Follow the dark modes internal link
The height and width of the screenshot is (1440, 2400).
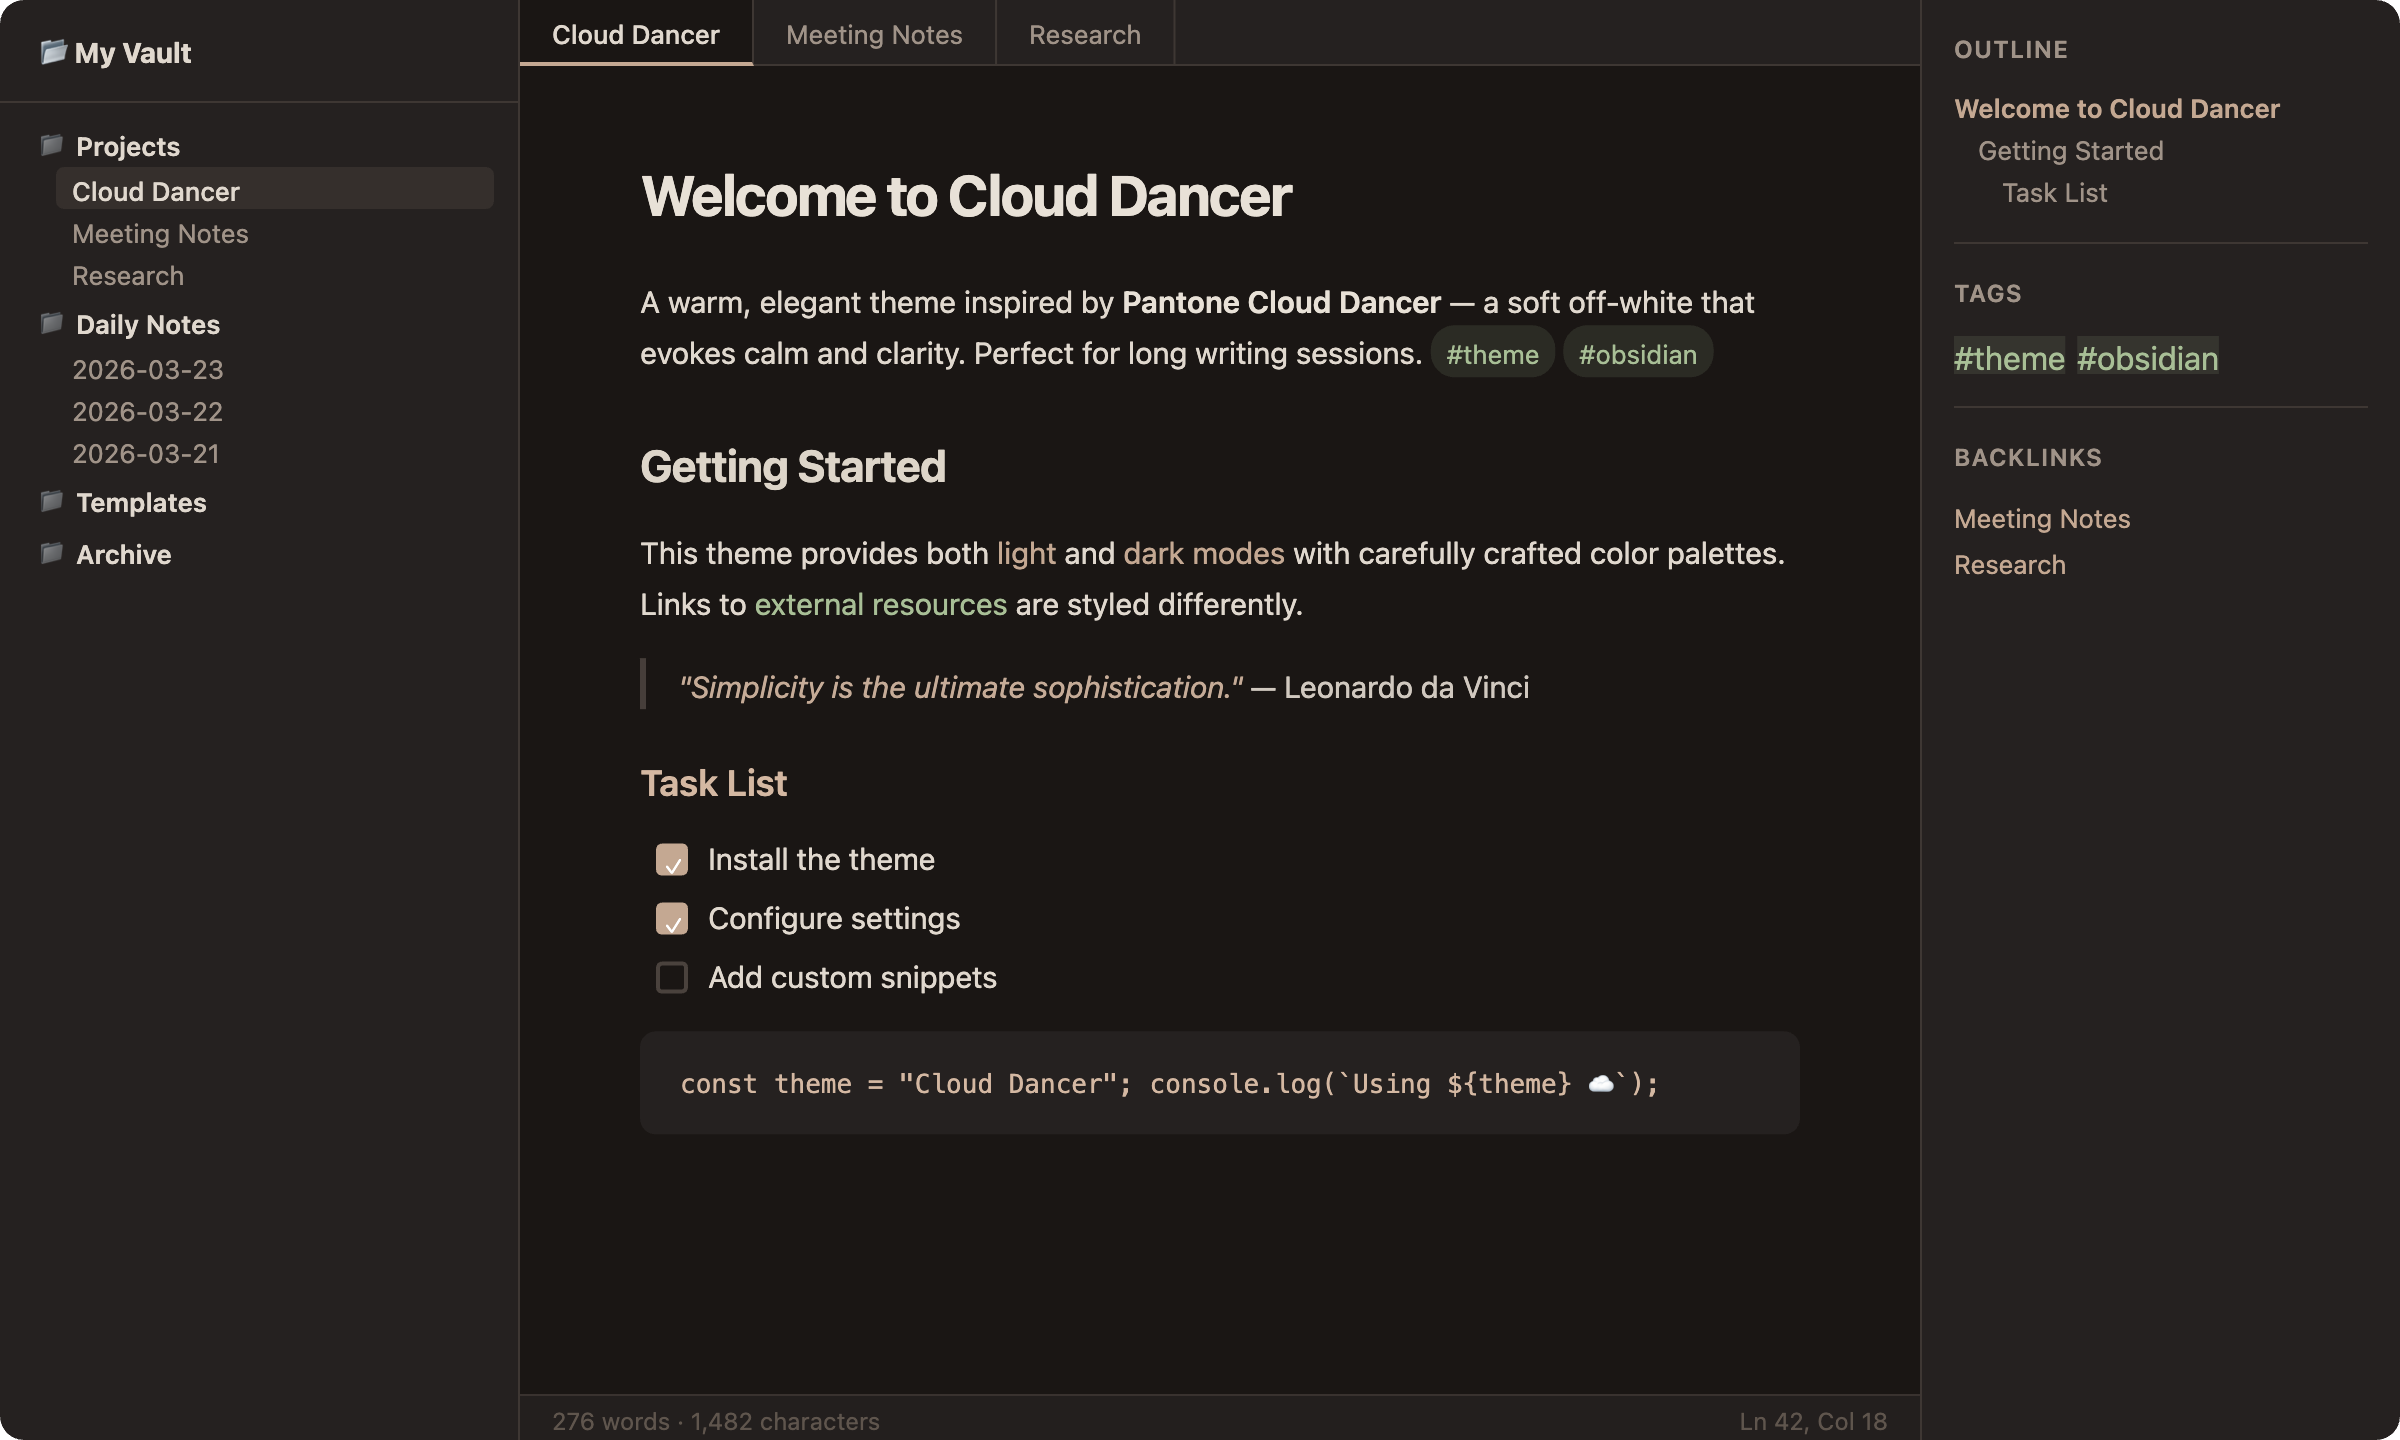[x=1204, y=553]
